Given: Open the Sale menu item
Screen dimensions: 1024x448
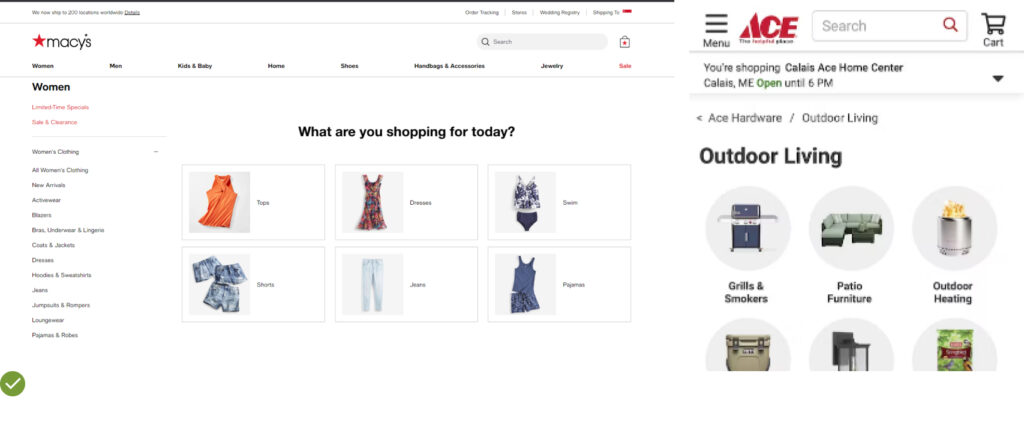Looking at the screenshot, I should 625,66.
